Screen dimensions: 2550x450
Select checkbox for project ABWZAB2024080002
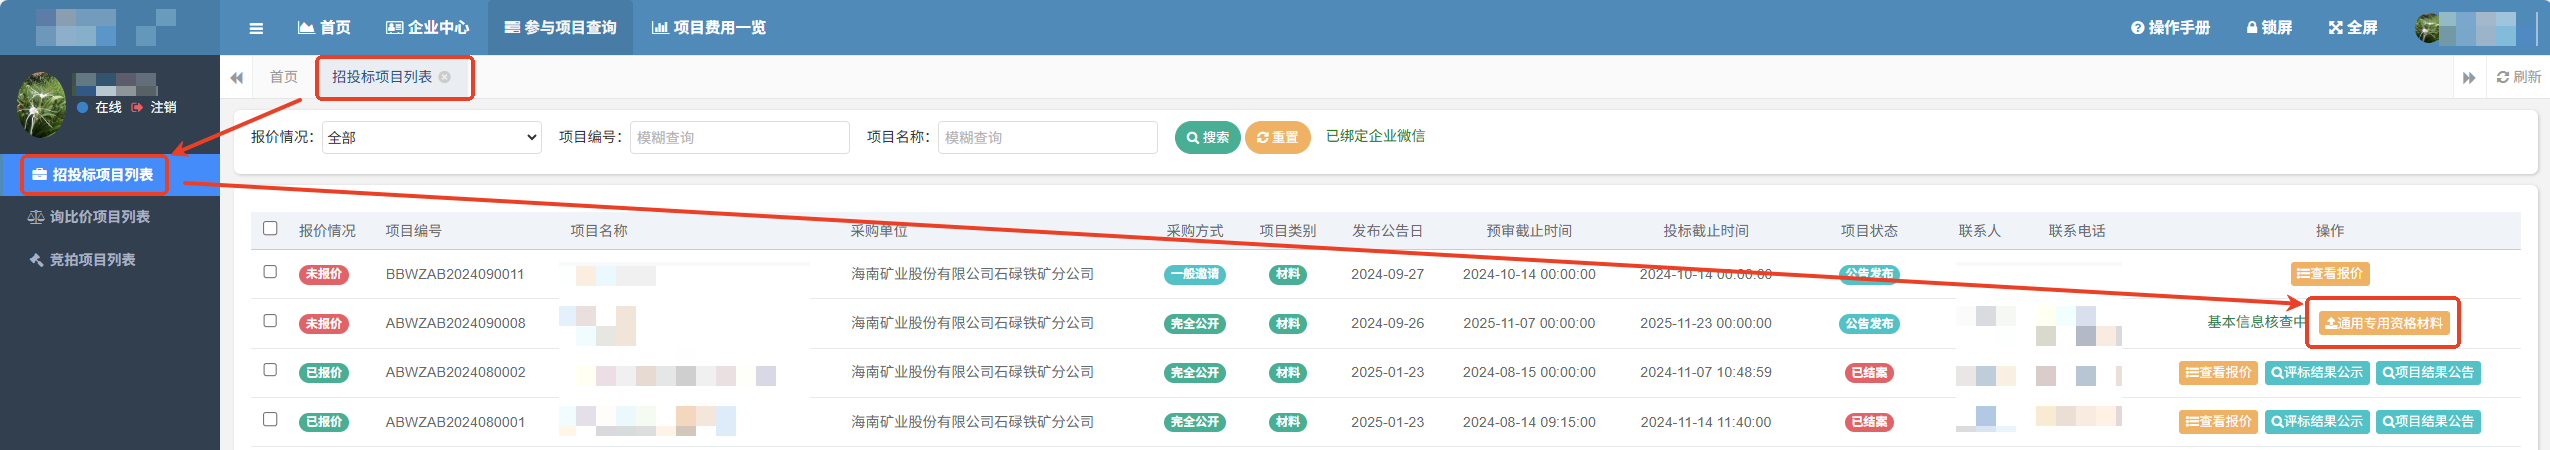270,370
